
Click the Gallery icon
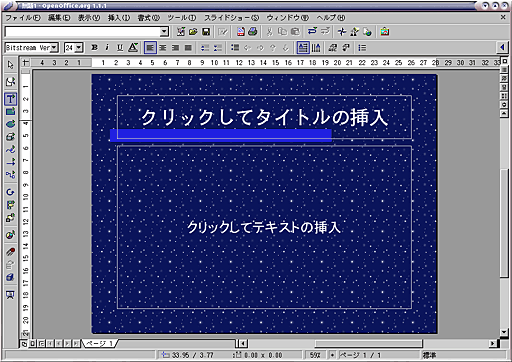tap(385, 32)
